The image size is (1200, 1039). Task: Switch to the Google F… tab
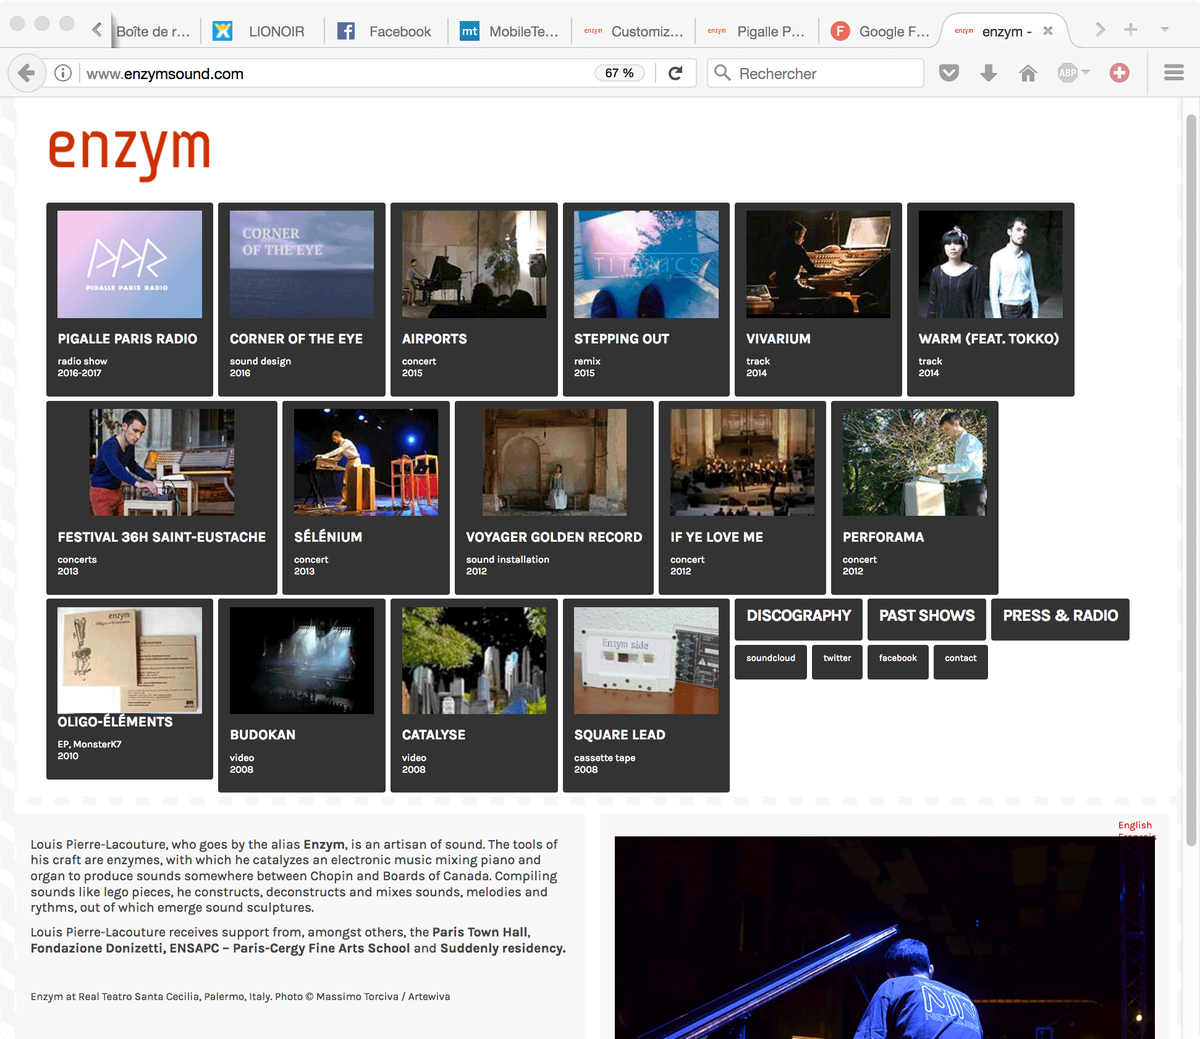click(x=882, y=31)
